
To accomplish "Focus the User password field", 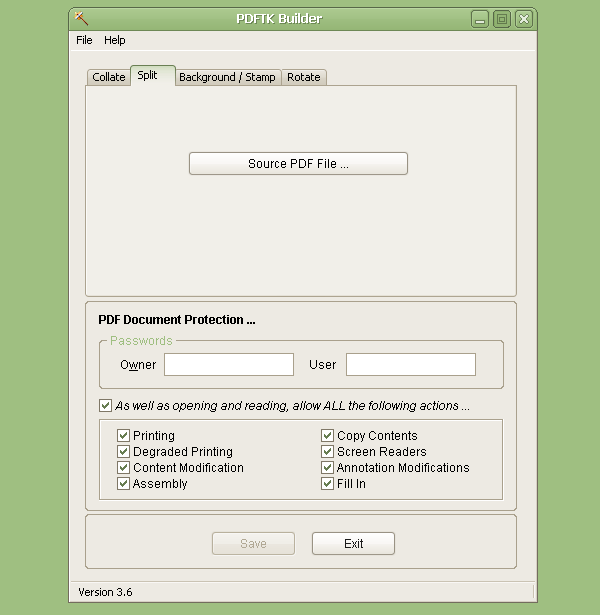I will 411,364.
